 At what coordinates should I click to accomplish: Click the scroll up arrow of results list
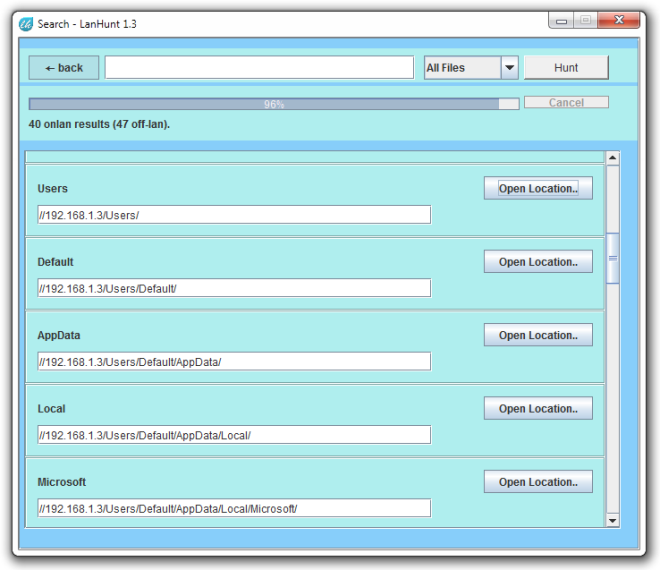coord(612,158)
